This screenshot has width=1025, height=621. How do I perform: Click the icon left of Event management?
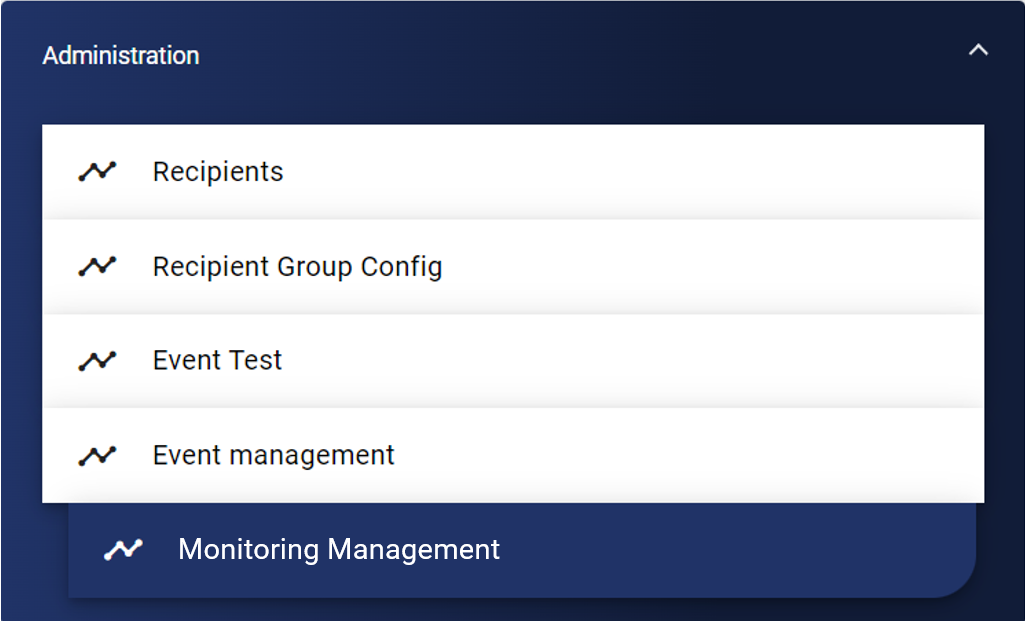pyautogui.click(x=97, y=456)
